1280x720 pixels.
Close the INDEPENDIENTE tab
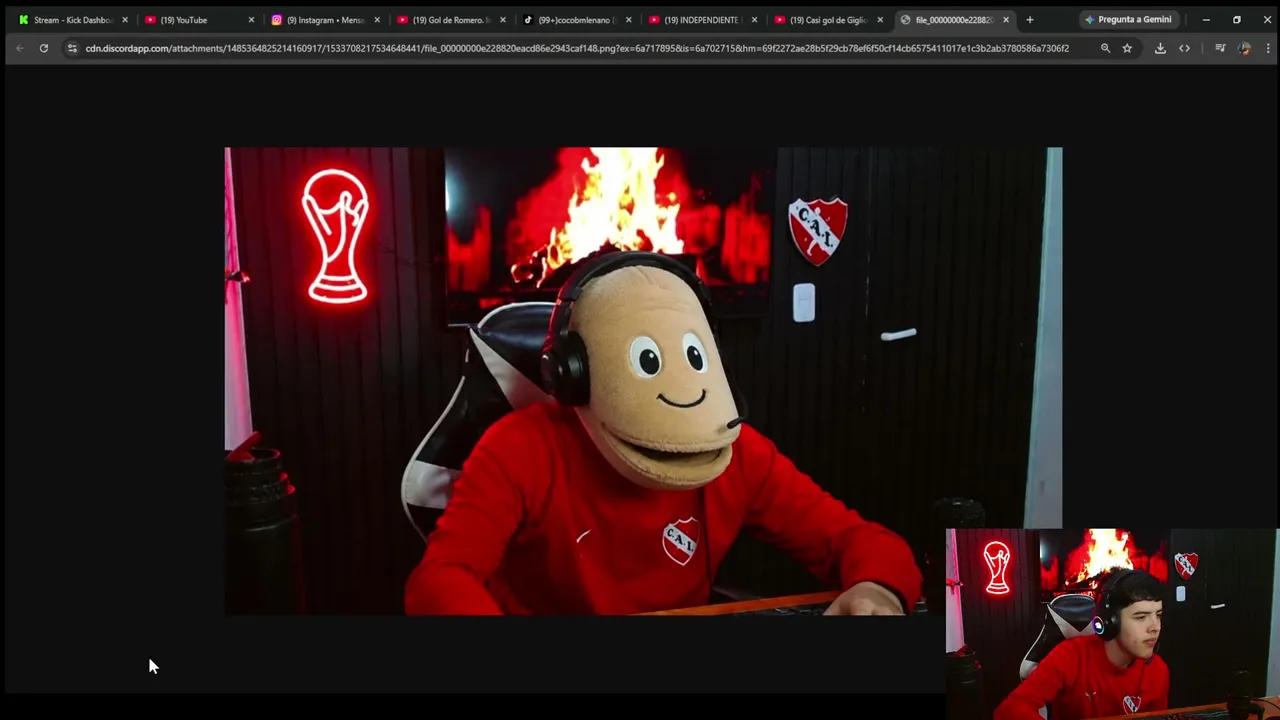pos(755,20)
